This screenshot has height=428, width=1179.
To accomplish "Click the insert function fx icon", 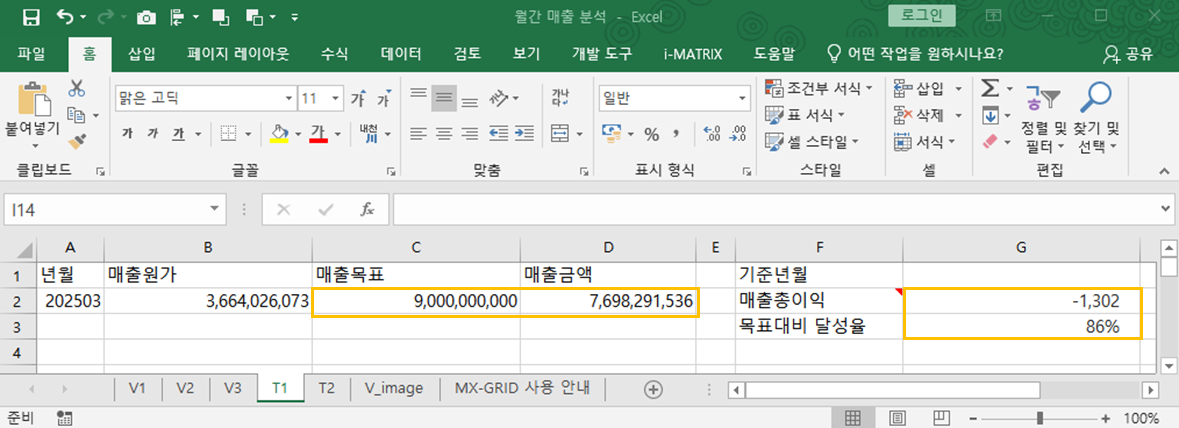I will pyautogui.click(x=367, y=209).
